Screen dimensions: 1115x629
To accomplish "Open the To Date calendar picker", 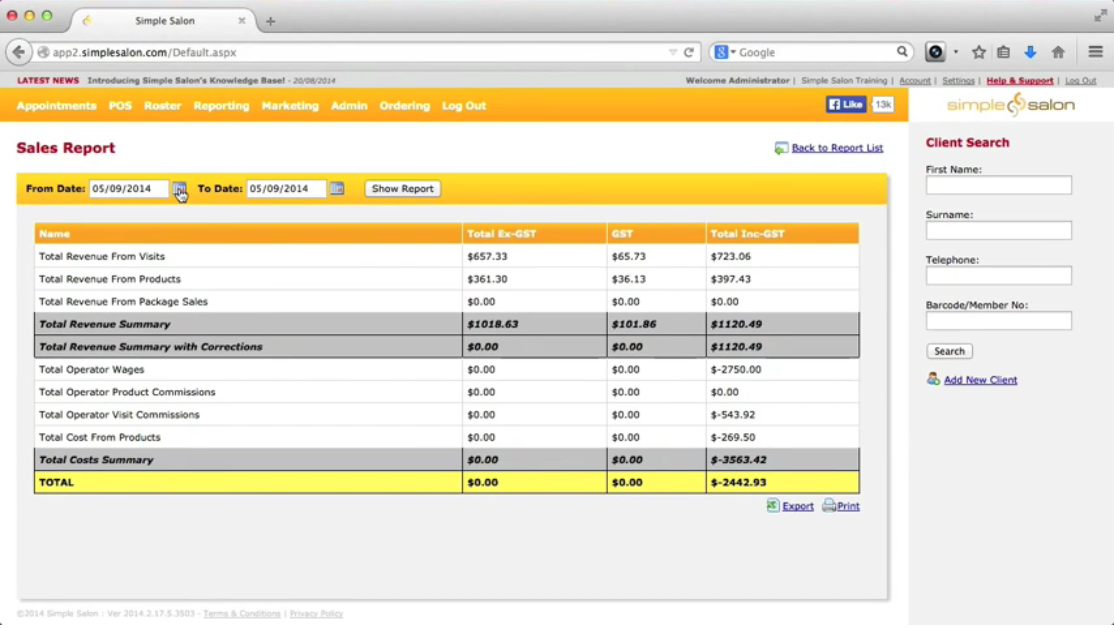I will click(x=337, y=189).
